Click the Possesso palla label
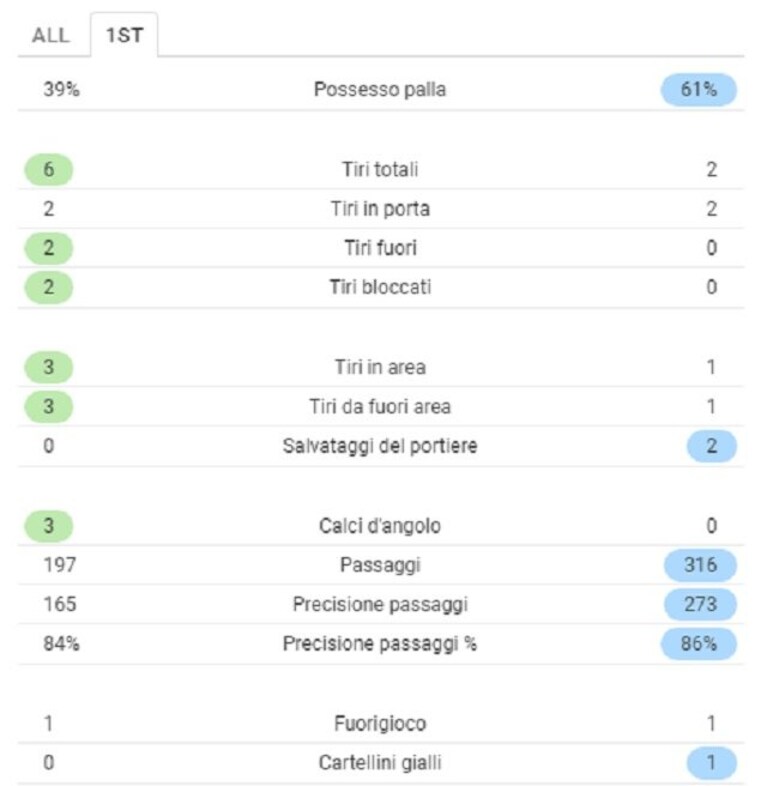Screen dimensions: 767x786 (x=379, y=90)
